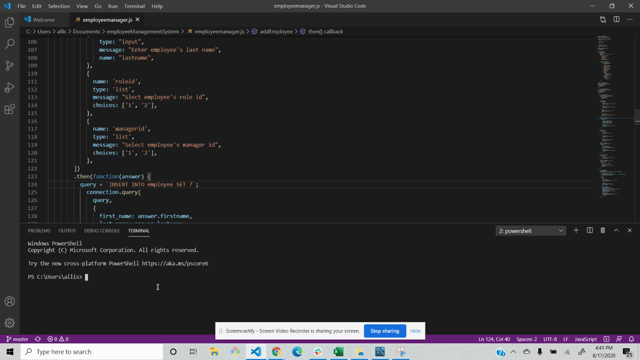The height and width of the screenshot is (360, 640).
Task: Click the feedback icon in status bar
Action: [619, 339]
